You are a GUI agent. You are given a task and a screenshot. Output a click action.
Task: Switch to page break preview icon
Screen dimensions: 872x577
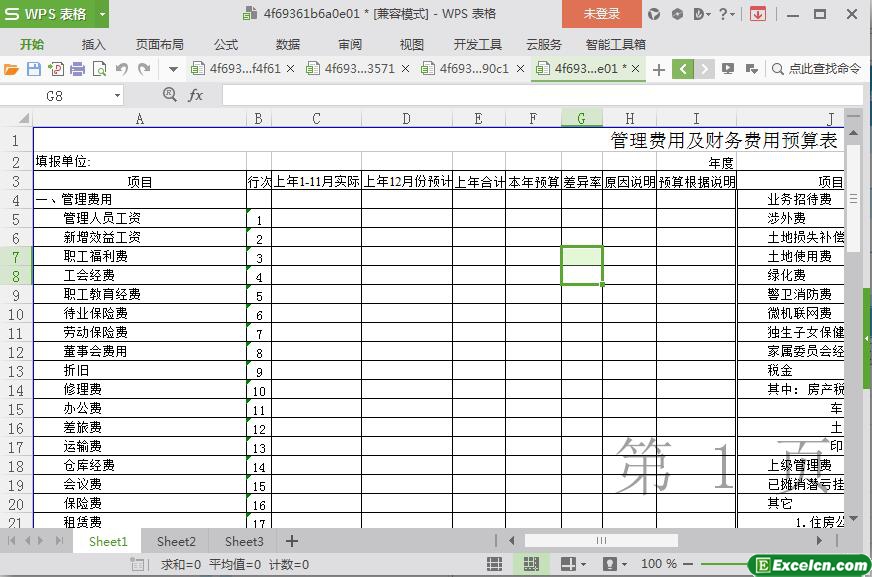(x=531, y=564)
